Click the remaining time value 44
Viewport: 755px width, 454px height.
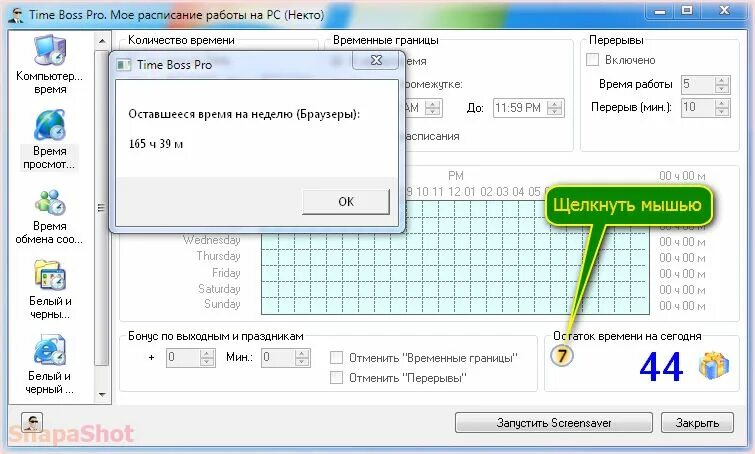point(661,367)
